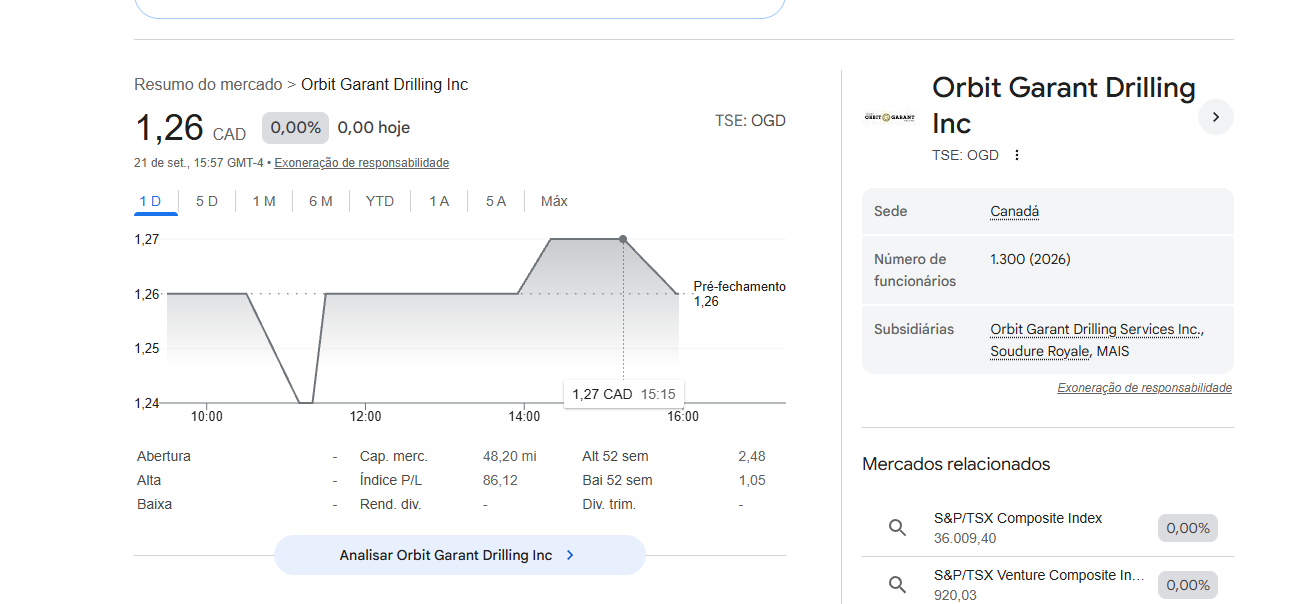The width and height of the screenshot is (1316, 604).
Task: Open the Soudure Royale subsidiary link
Action: pyautogui.click(x=1039, y=352)
